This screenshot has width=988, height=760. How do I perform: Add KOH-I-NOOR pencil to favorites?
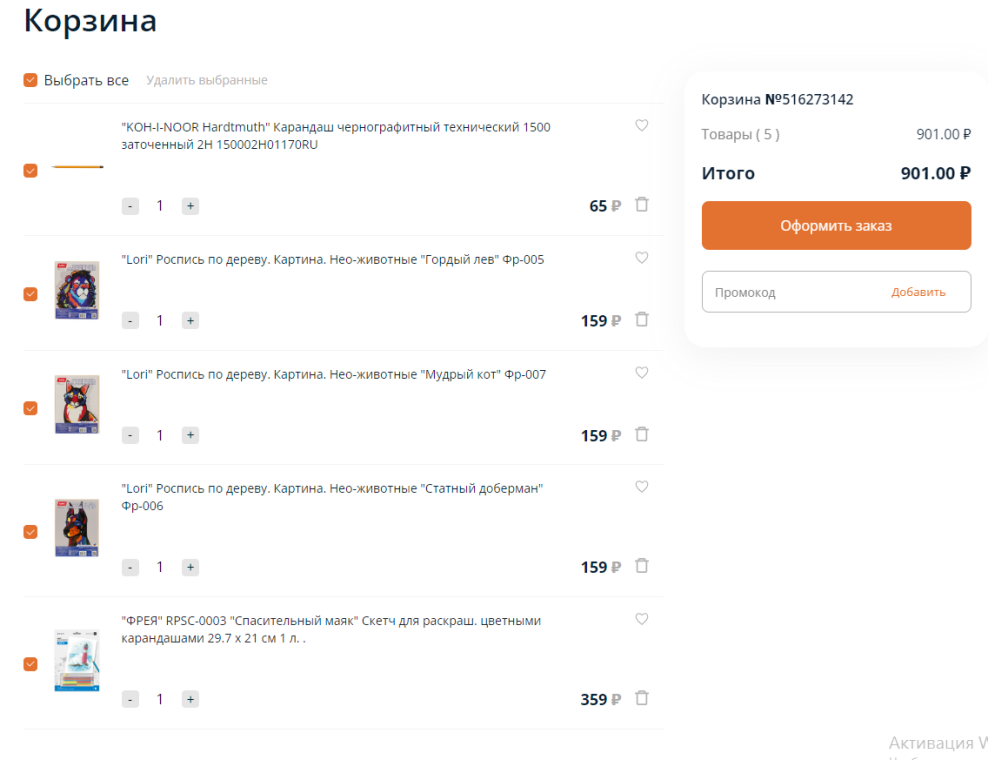642,126
